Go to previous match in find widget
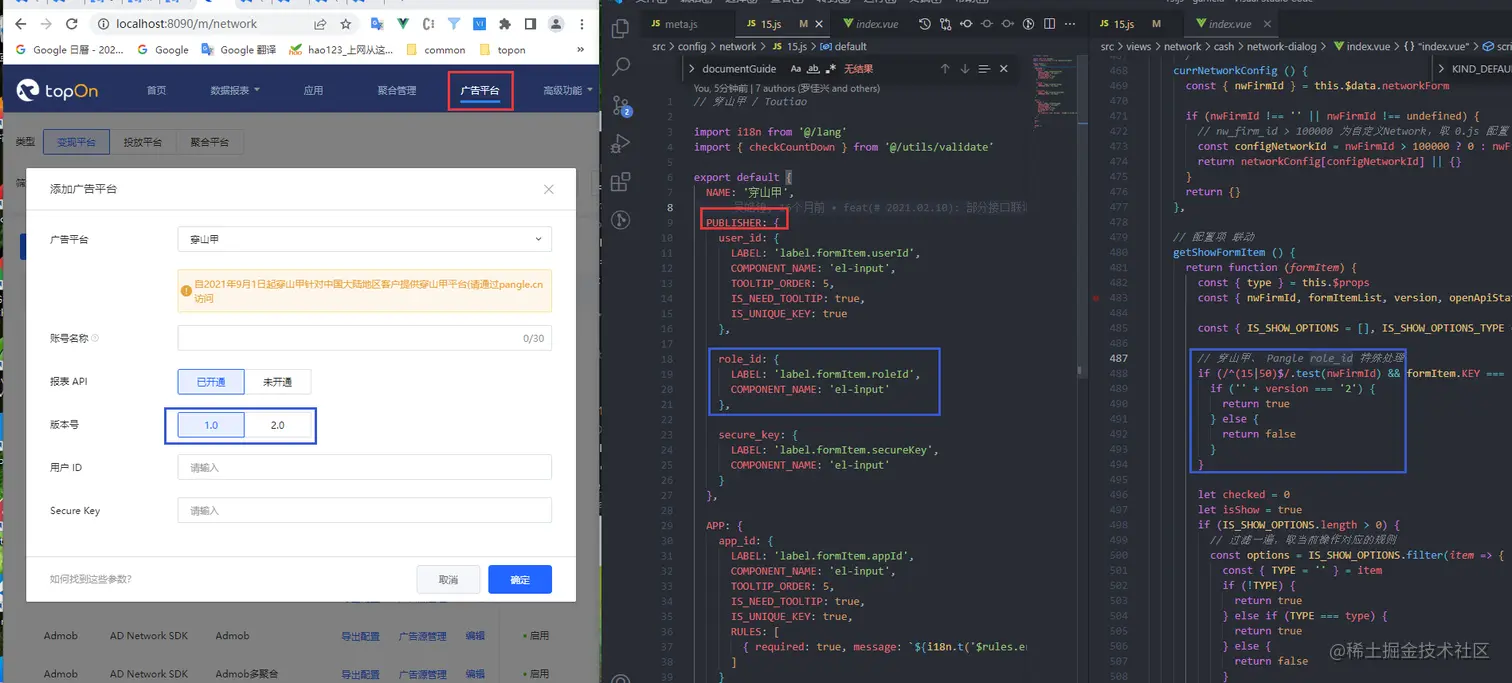Viewport: 1512px width, 683px height. tap(945, 69)
